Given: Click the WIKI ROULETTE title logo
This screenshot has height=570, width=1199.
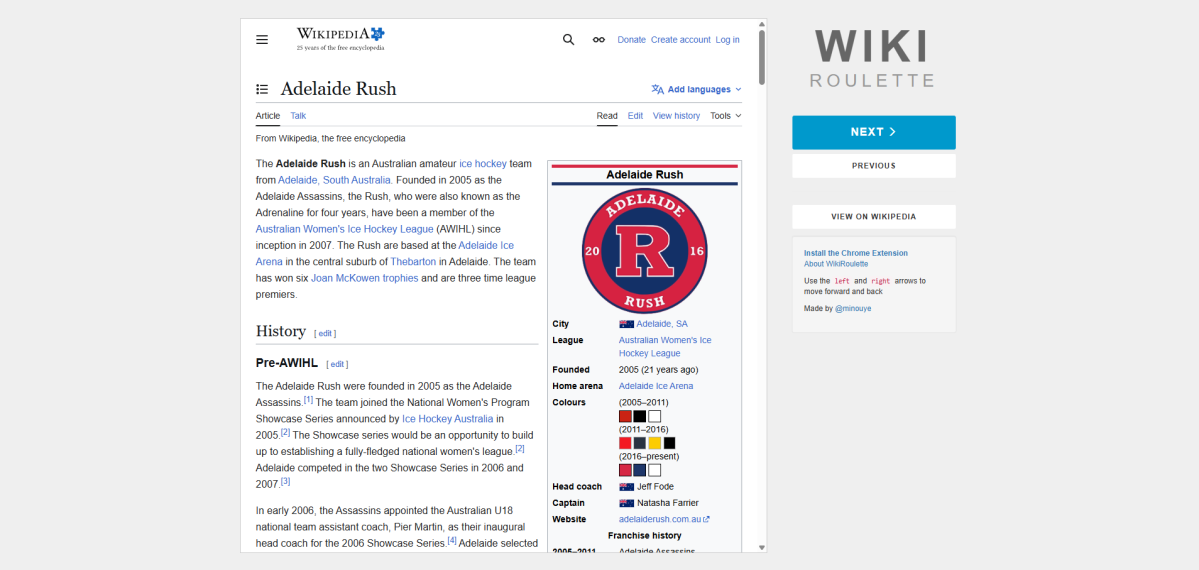Looking at the screenshot, I should click(x=872, y=59).
